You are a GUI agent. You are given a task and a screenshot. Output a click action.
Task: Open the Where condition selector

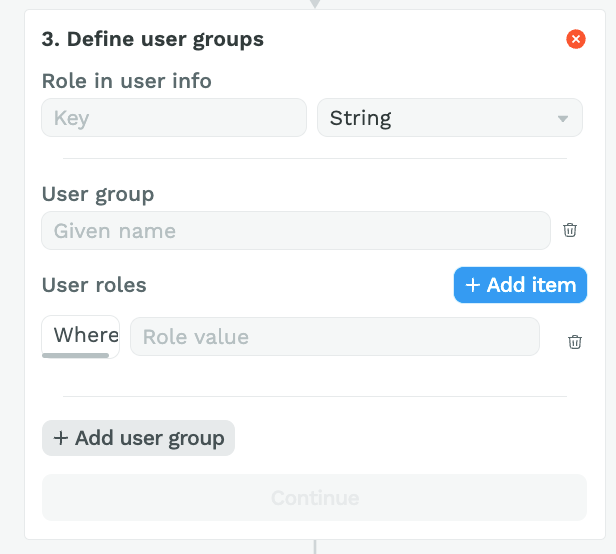(81, 335)
